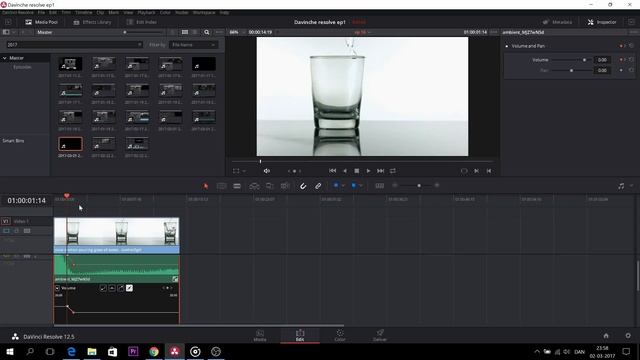The height and width of the screenshot is (360, 640).
Task: Click the red playhead marker on ruler
Action: (x=67, y=196)
